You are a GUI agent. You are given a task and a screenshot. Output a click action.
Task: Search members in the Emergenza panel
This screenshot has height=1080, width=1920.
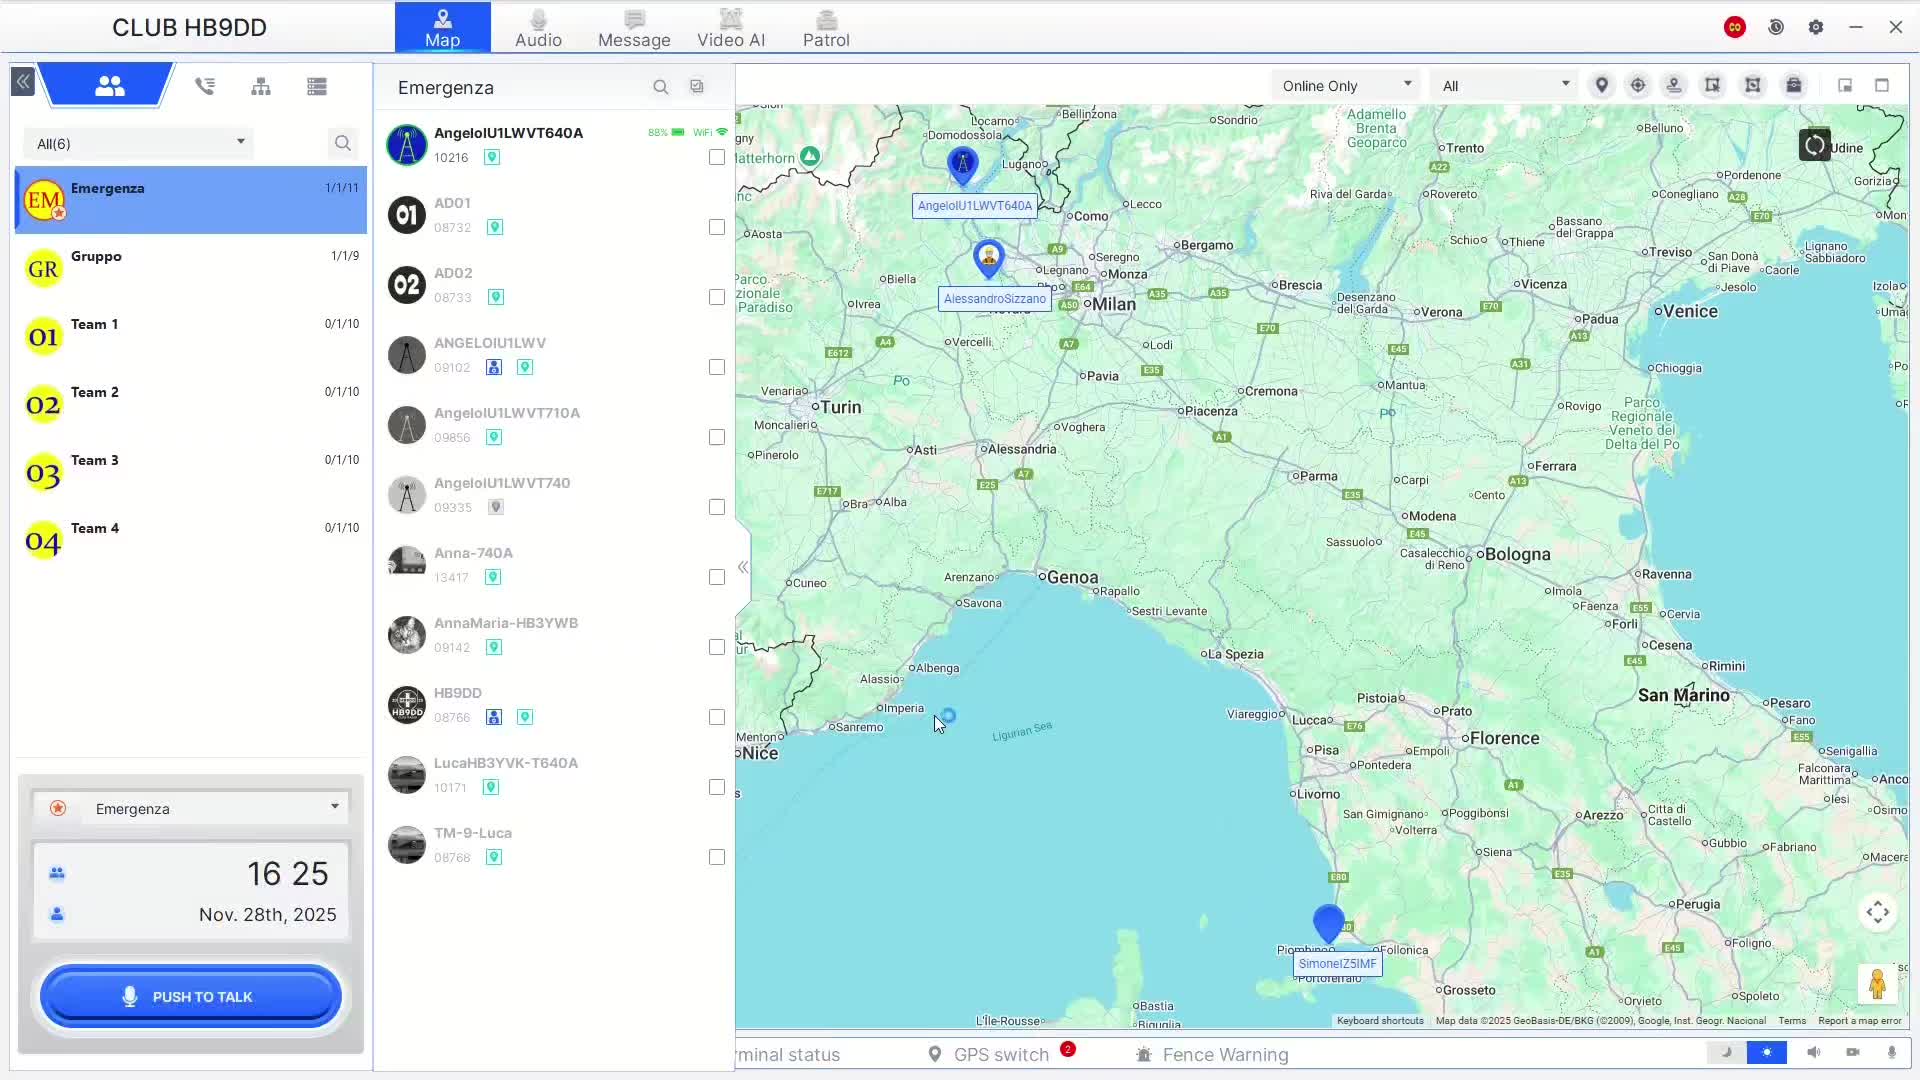(x=660, y=88)
